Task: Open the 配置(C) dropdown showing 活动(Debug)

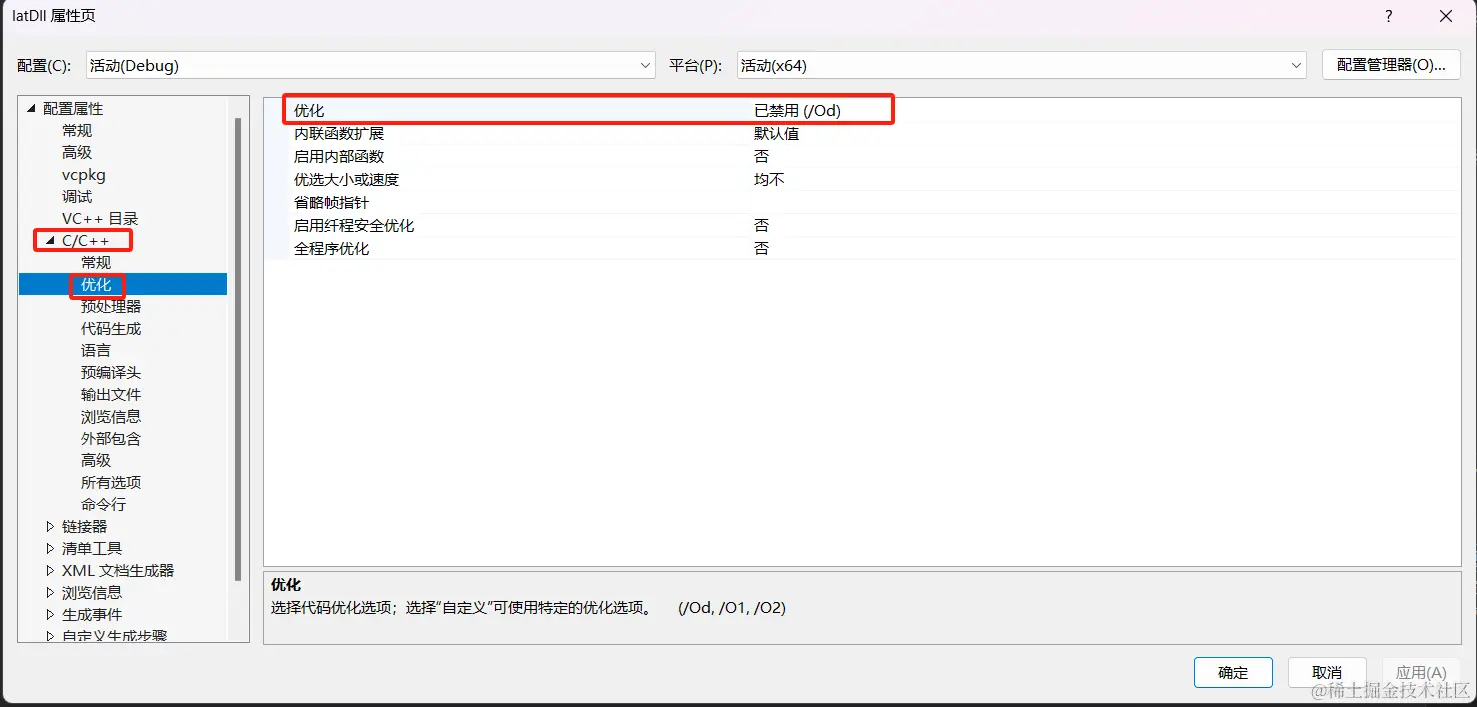Action: [x=370, y=66]
